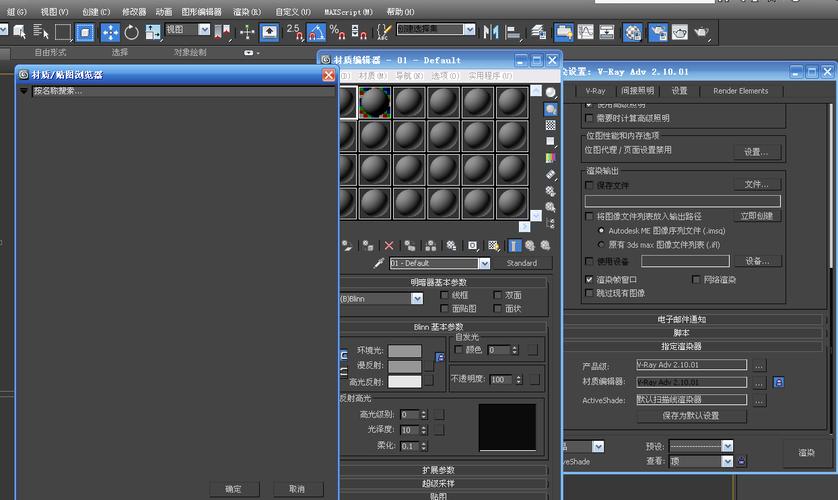The height and width of the screenshot is (500, 838).
Task: Select the Move tool in main toolbar
Action: click(x=110, y=33)
